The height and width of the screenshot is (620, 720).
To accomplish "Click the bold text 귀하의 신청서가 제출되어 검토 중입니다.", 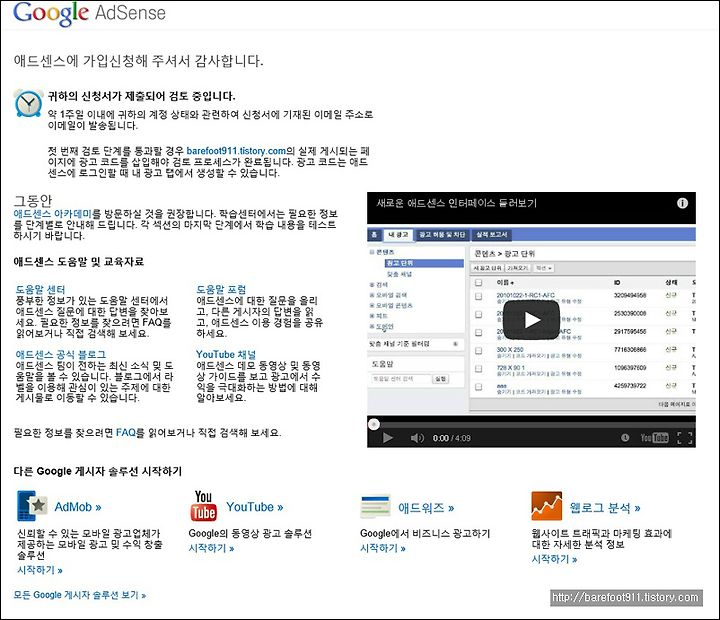I will [x=141, y=96].
